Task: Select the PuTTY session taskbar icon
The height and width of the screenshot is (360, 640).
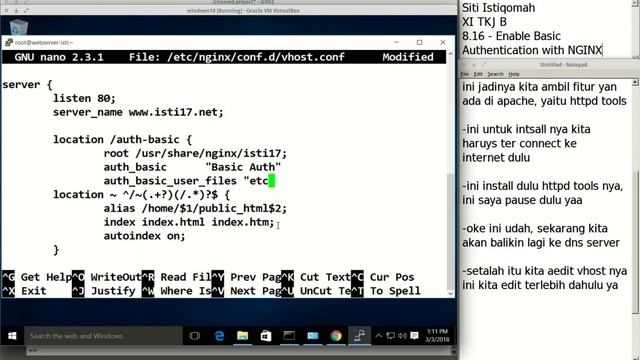Action: pyautogui.click(x=359, y=336)
